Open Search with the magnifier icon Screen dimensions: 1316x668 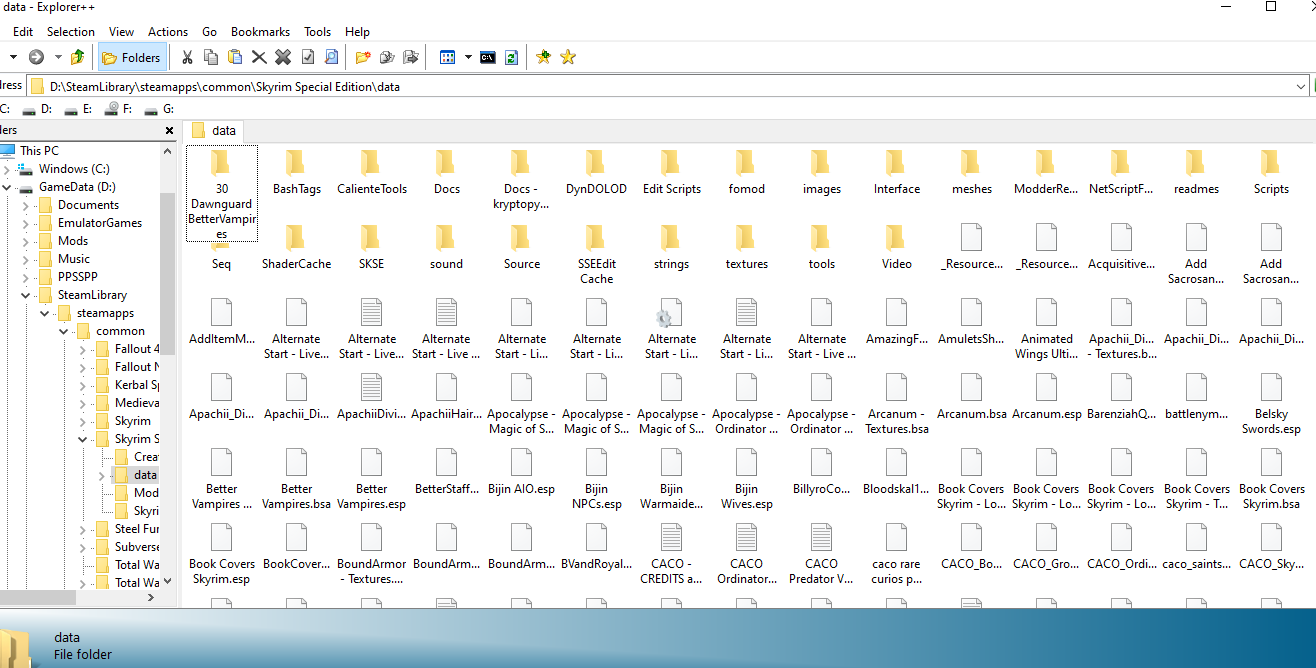tap(331, 57)
